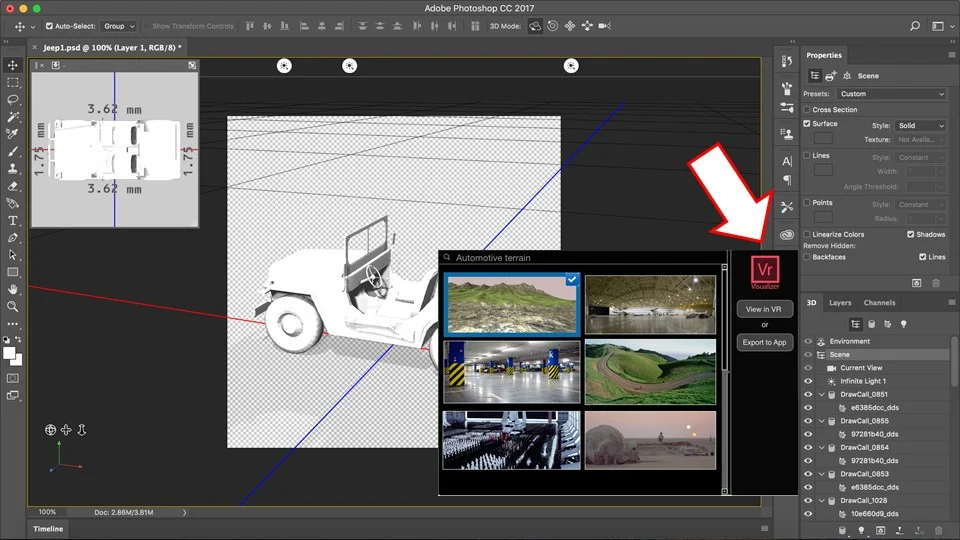Select the Clone Stamp tool
Viewport: 960px width, 540px height.
tap(12, 168)
